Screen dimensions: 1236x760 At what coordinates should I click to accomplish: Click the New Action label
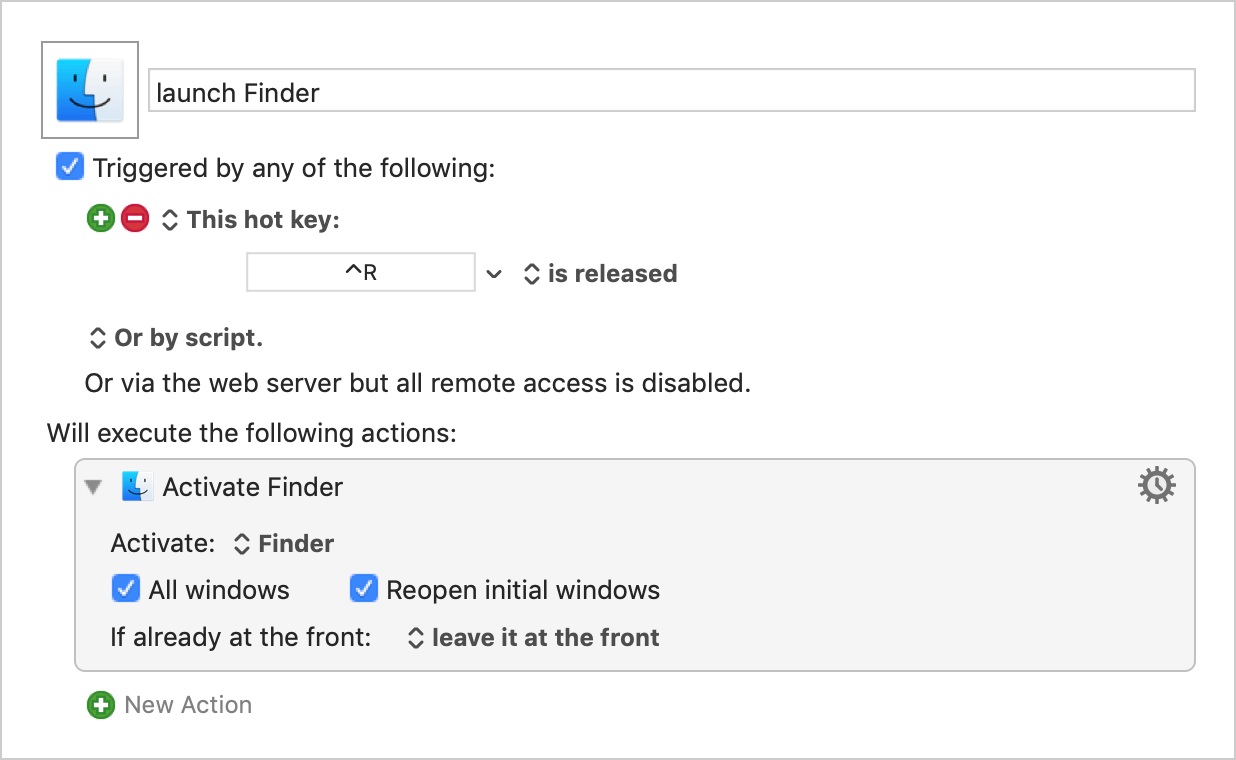(188, 705)
